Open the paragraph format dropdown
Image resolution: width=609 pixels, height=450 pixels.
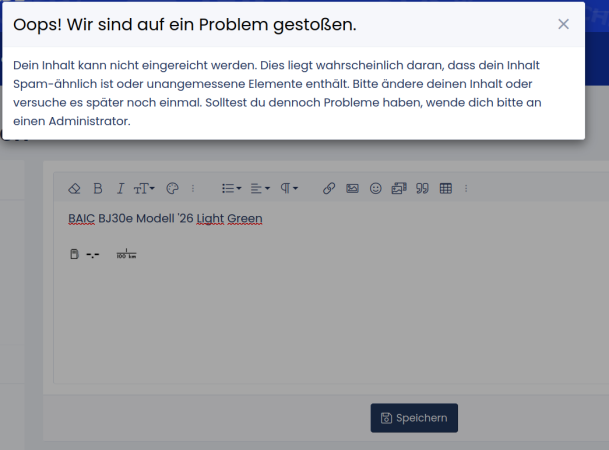point(289,188)
